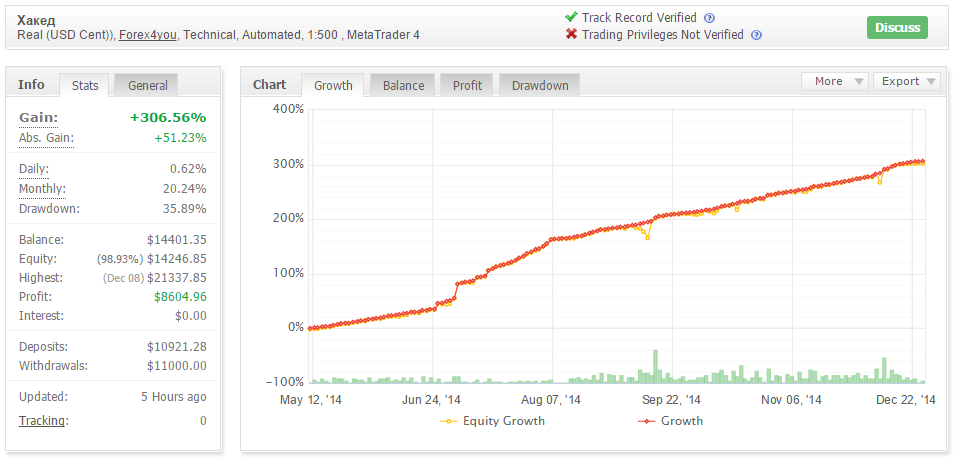Open the Discuss button
This screenshot has width=964, height=462.
click(x=898, y=28)
